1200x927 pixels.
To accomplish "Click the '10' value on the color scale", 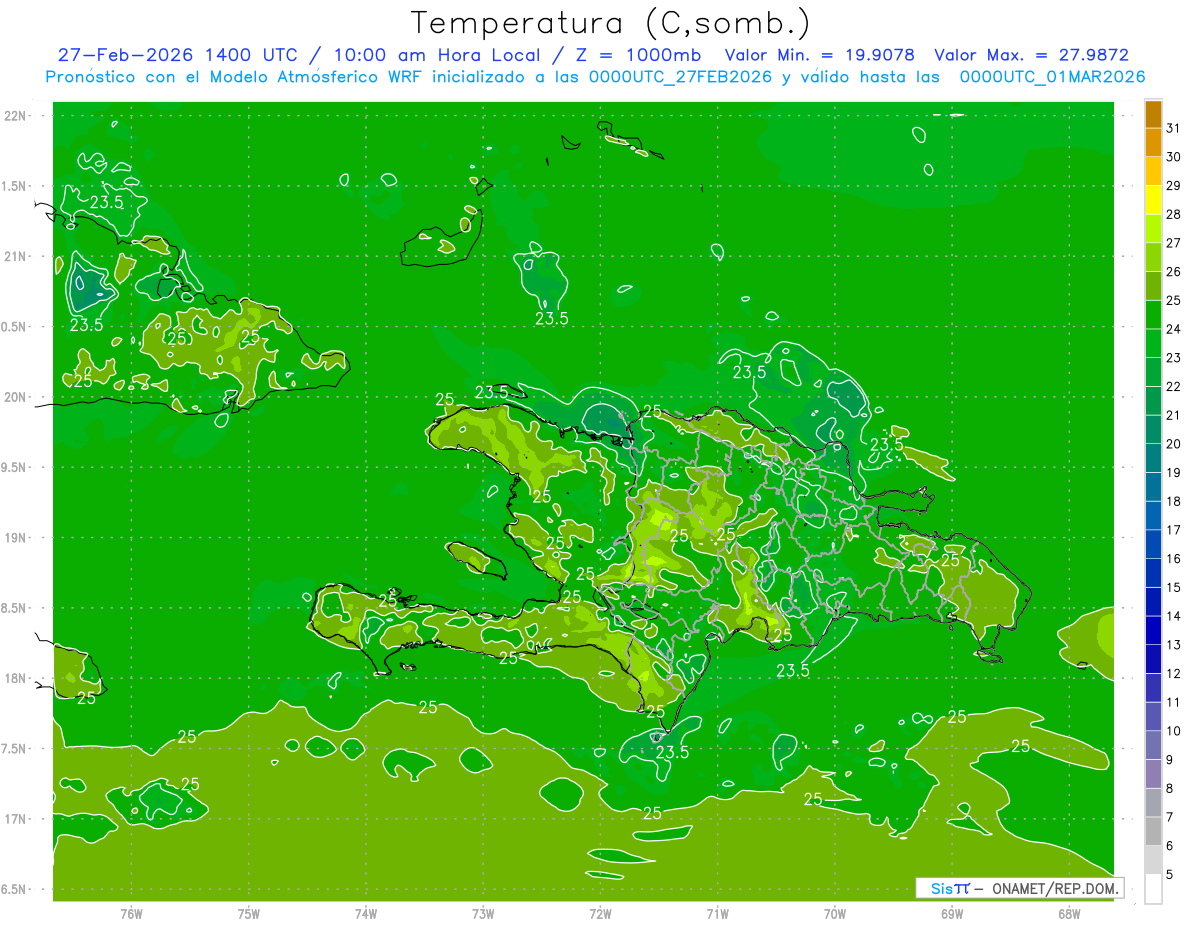I will [x=1174, y=731].
